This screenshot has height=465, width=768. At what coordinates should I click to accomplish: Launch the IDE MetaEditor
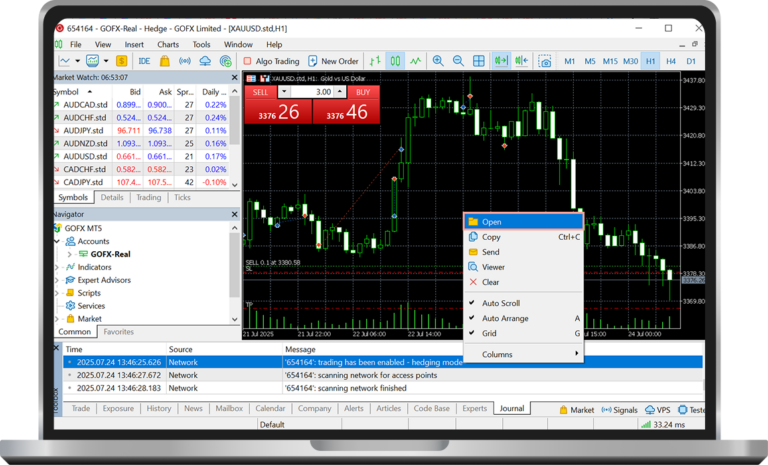click(x=144, y=61)
